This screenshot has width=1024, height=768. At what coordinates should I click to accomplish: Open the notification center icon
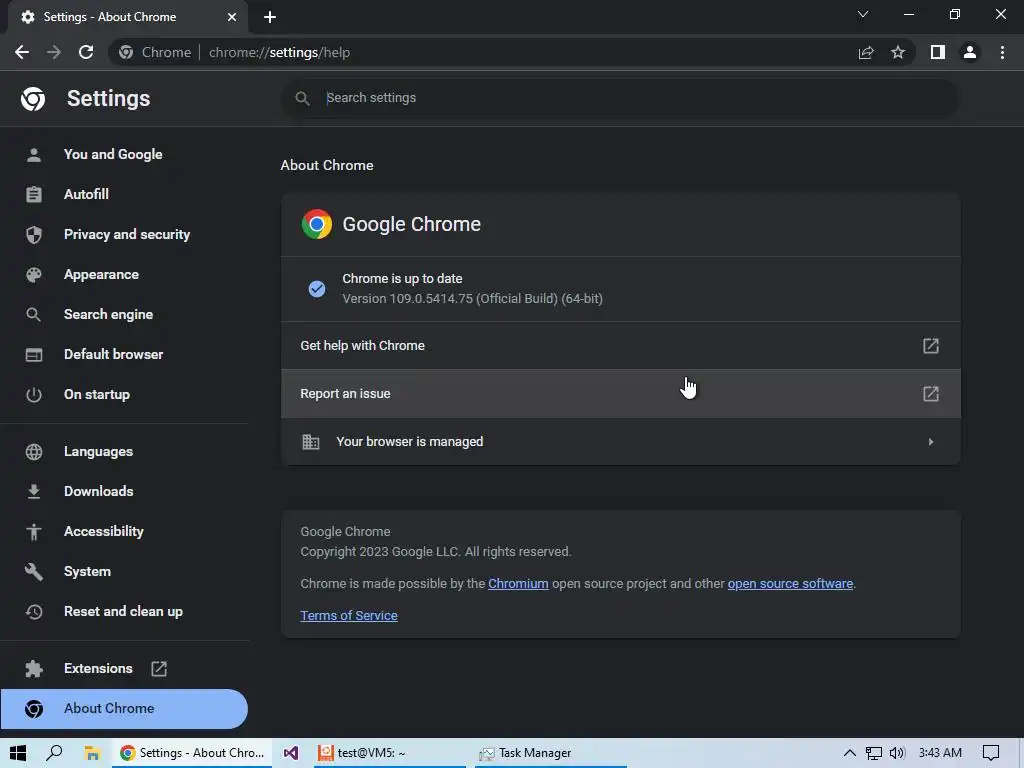pyautogui.click(x=991, y=753)
